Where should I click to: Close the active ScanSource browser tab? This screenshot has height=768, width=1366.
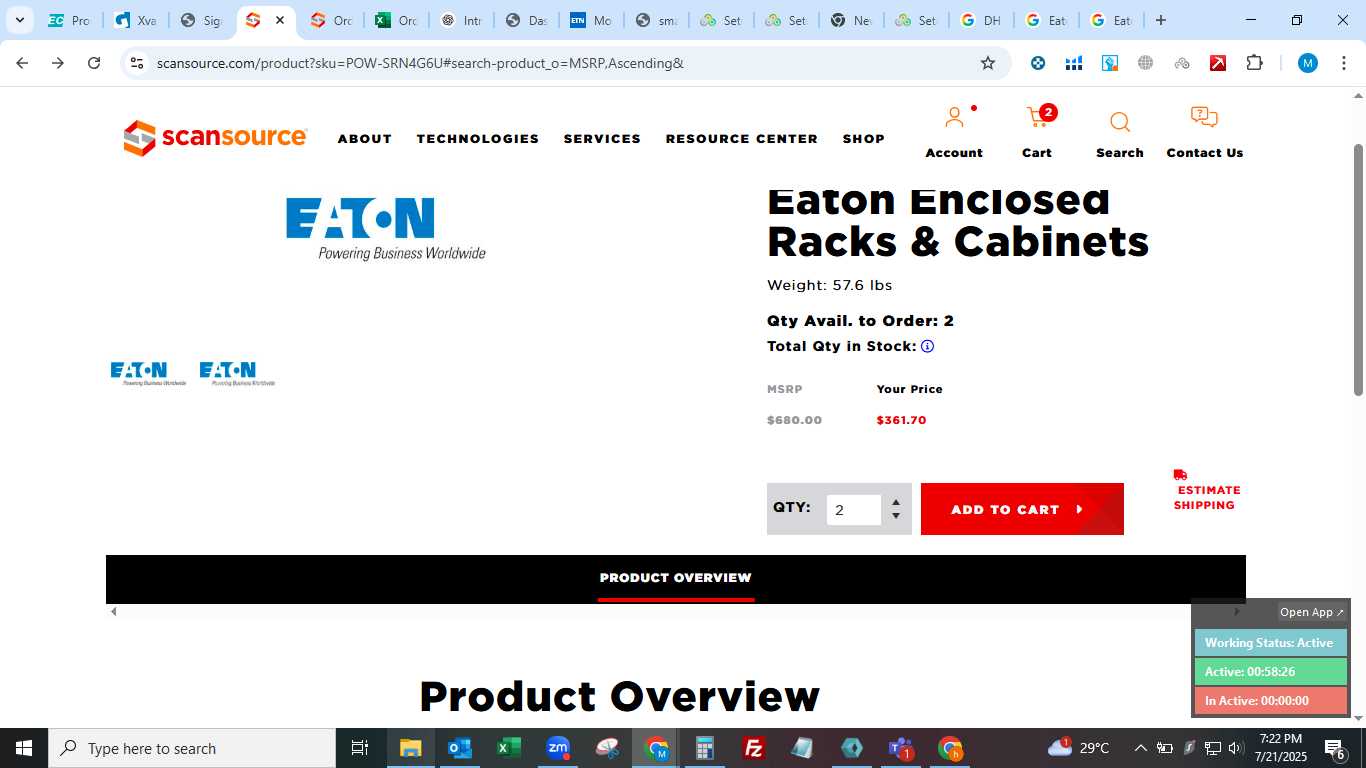point(280,20)
